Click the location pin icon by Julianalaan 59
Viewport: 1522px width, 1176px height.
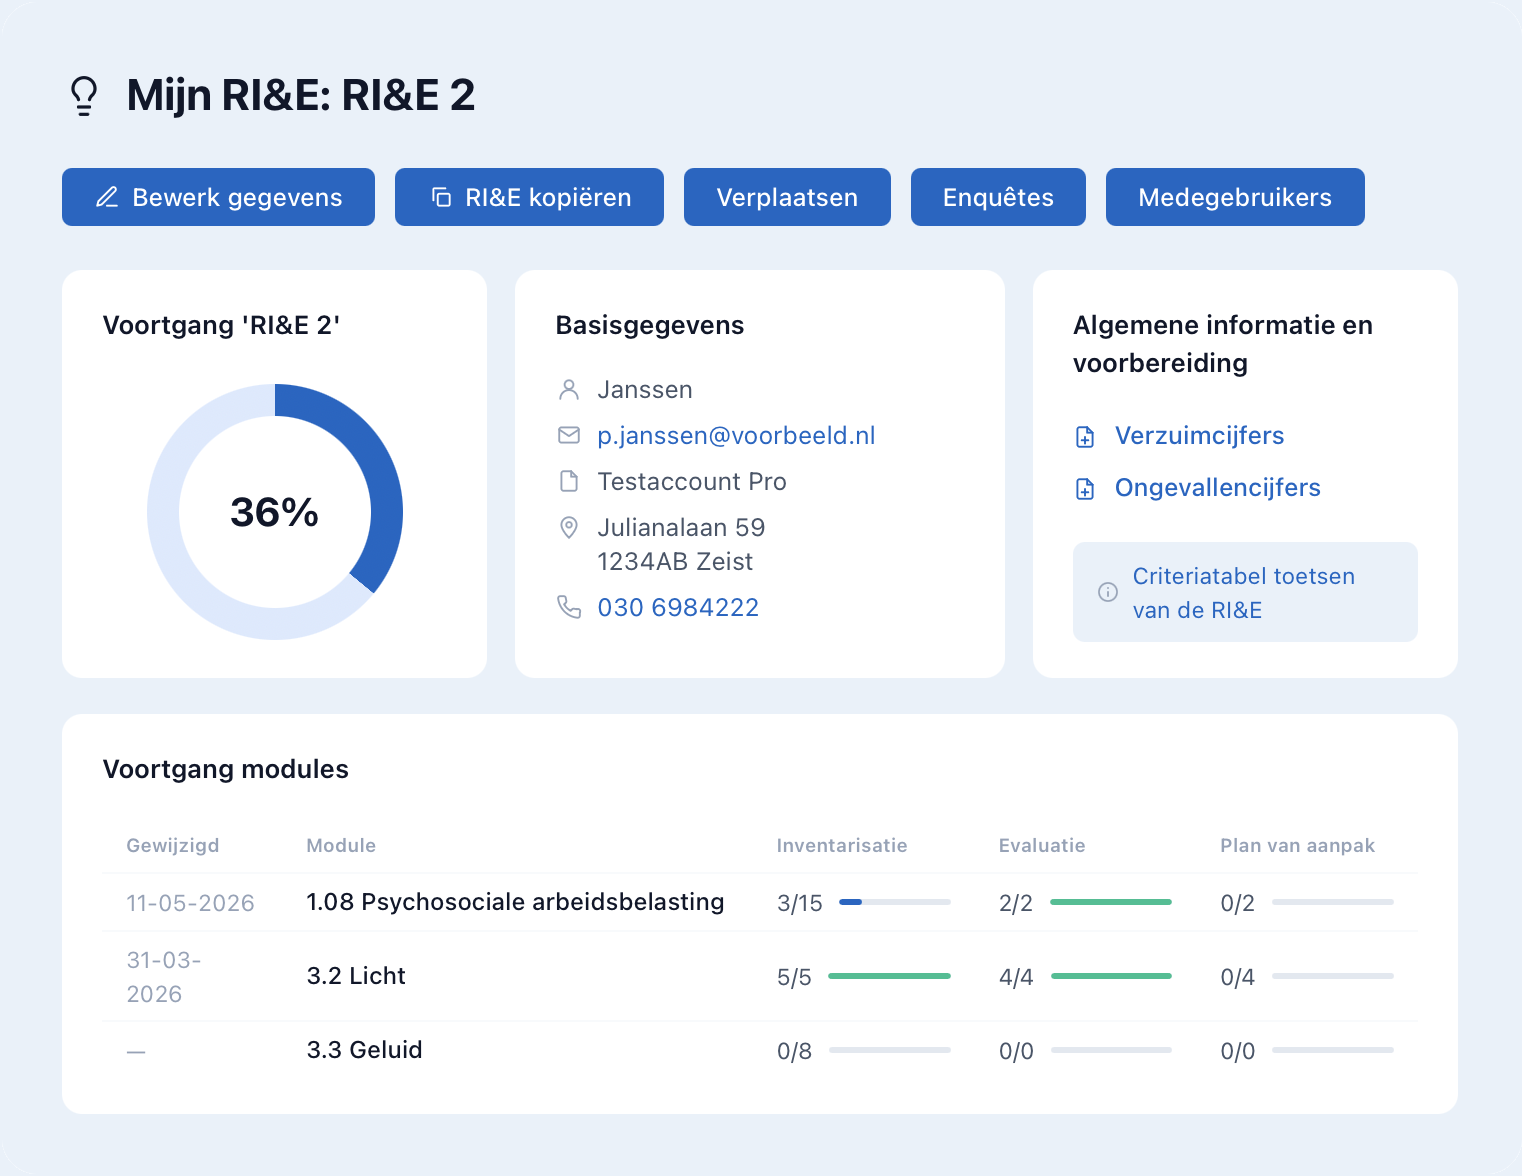point(569,527)
